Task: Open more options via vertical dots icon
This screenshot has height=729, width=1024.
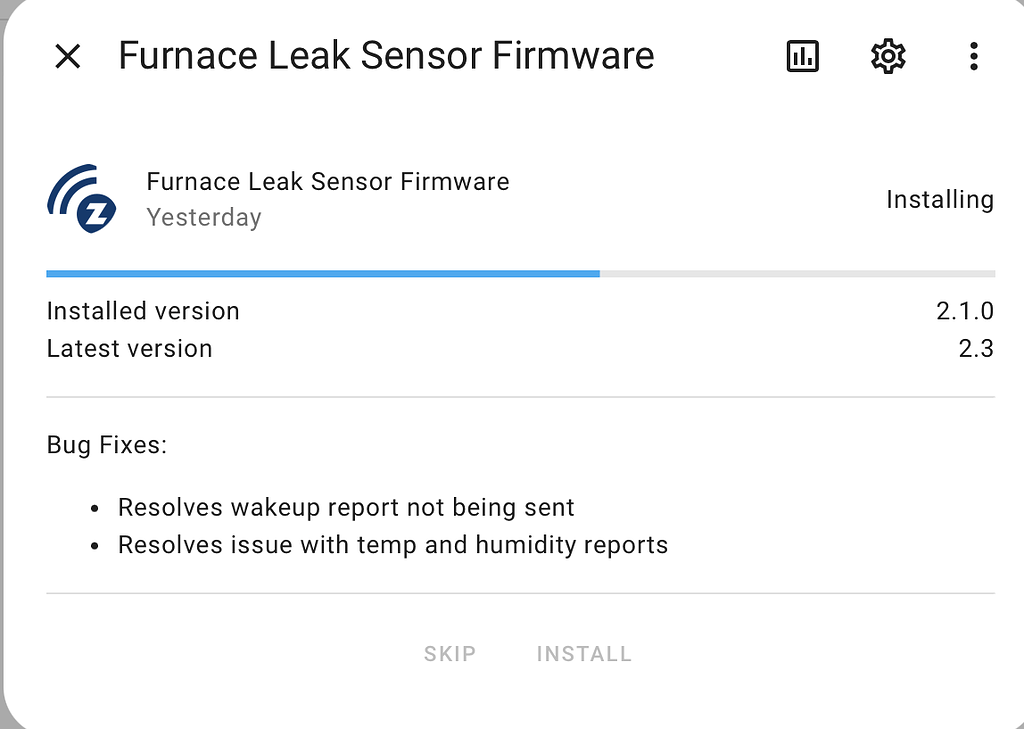Action: (973, 56)
